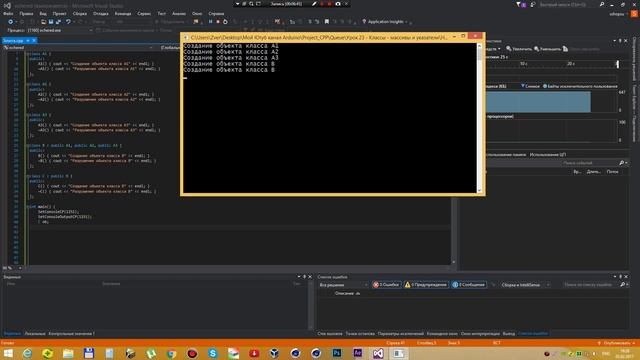
Task: Switch to the Параметры исключений tab
Action: (401, 333)
